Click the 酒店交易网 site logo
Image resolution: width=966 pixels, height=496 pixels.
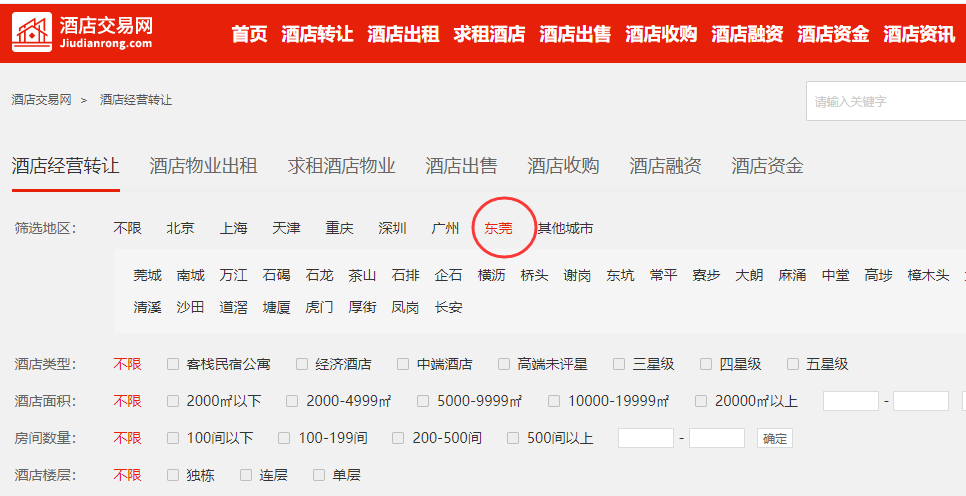pyautogui.click(x=83, y=32)
